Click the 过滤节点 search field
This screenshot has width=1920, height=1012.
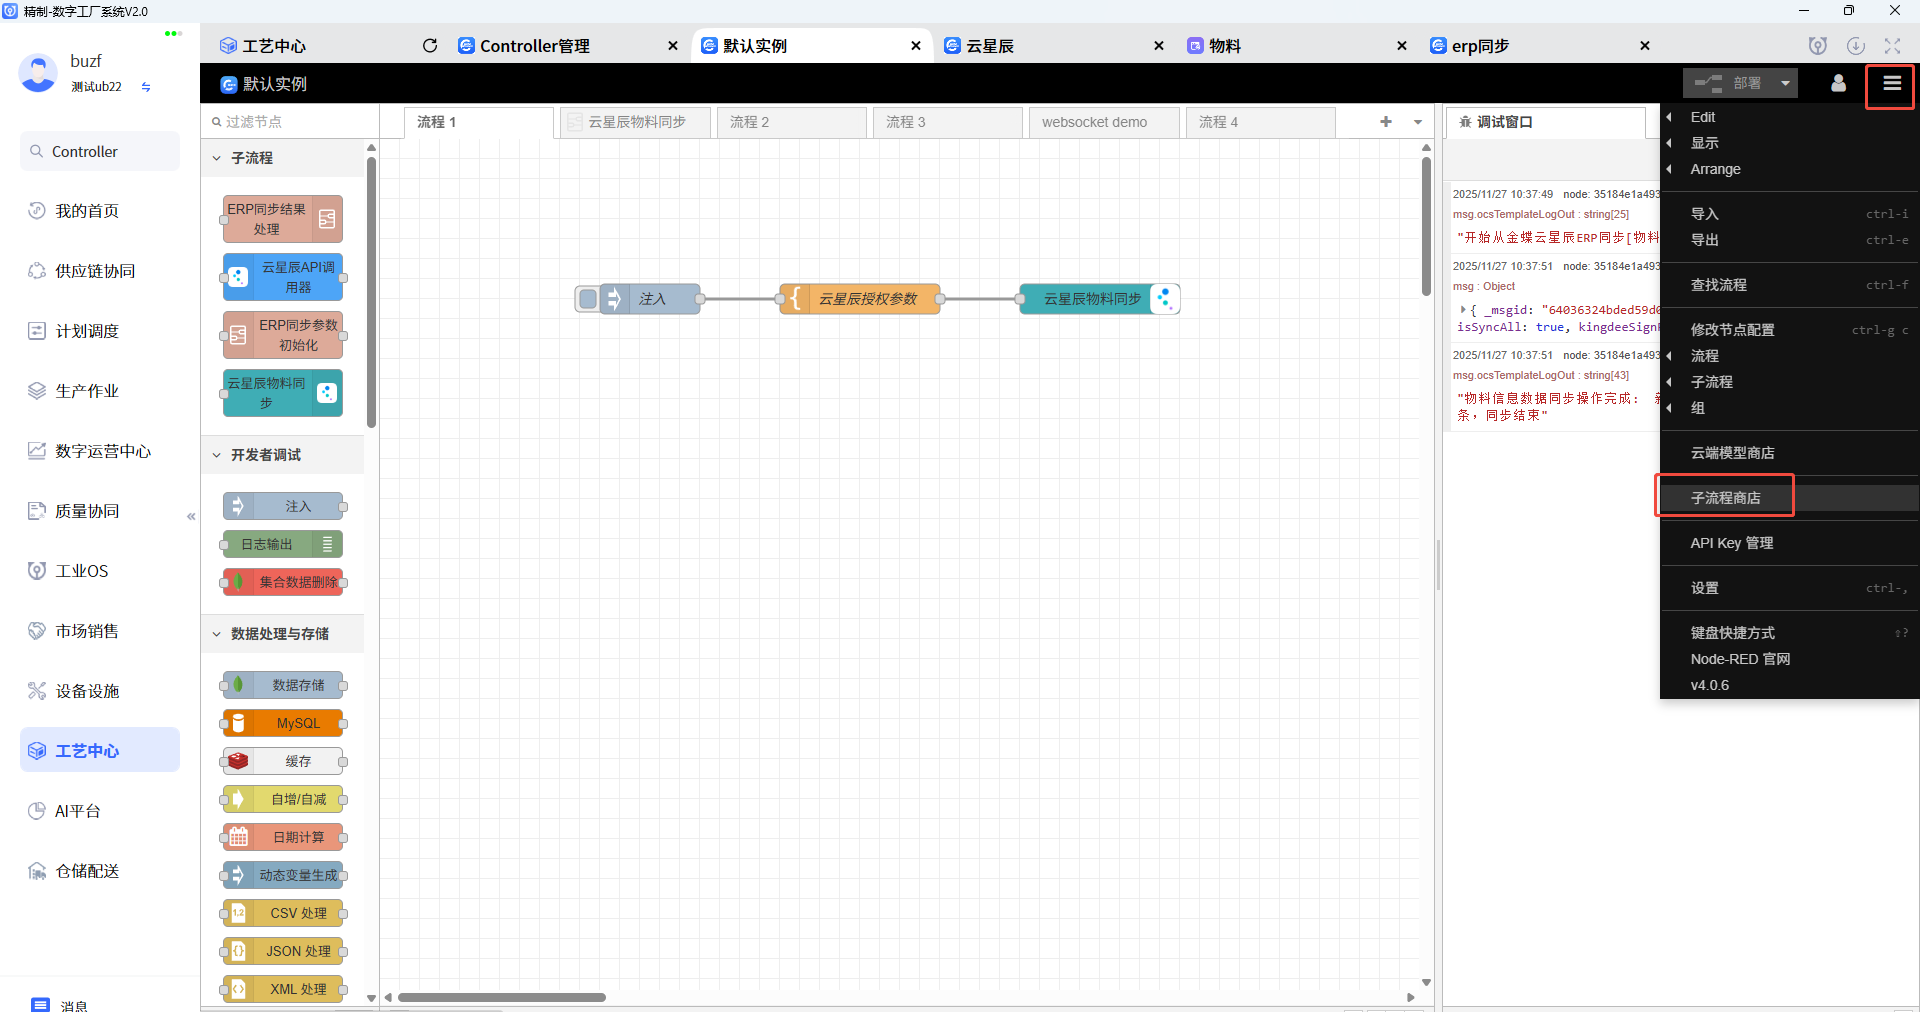[x=290, y=120]
